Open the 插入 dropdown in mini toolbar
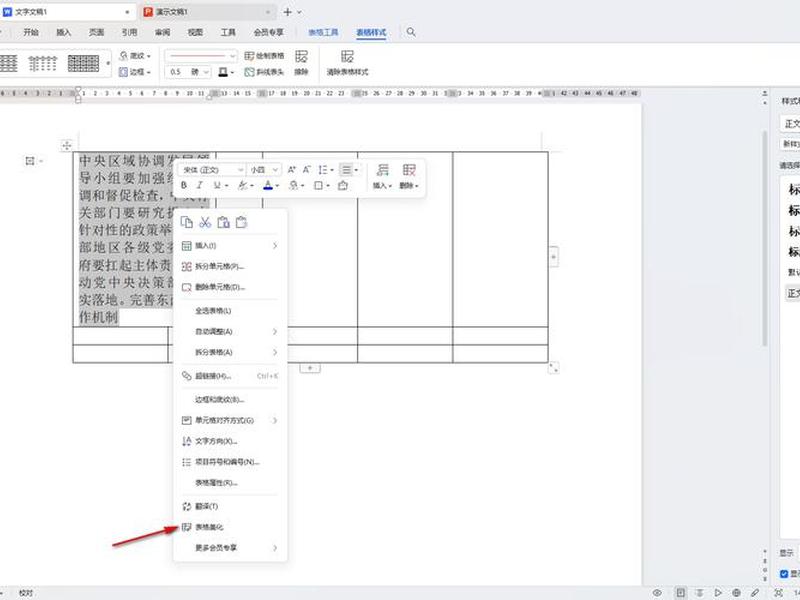This screenshot has height=600, width=800. [x=382, y=177]
